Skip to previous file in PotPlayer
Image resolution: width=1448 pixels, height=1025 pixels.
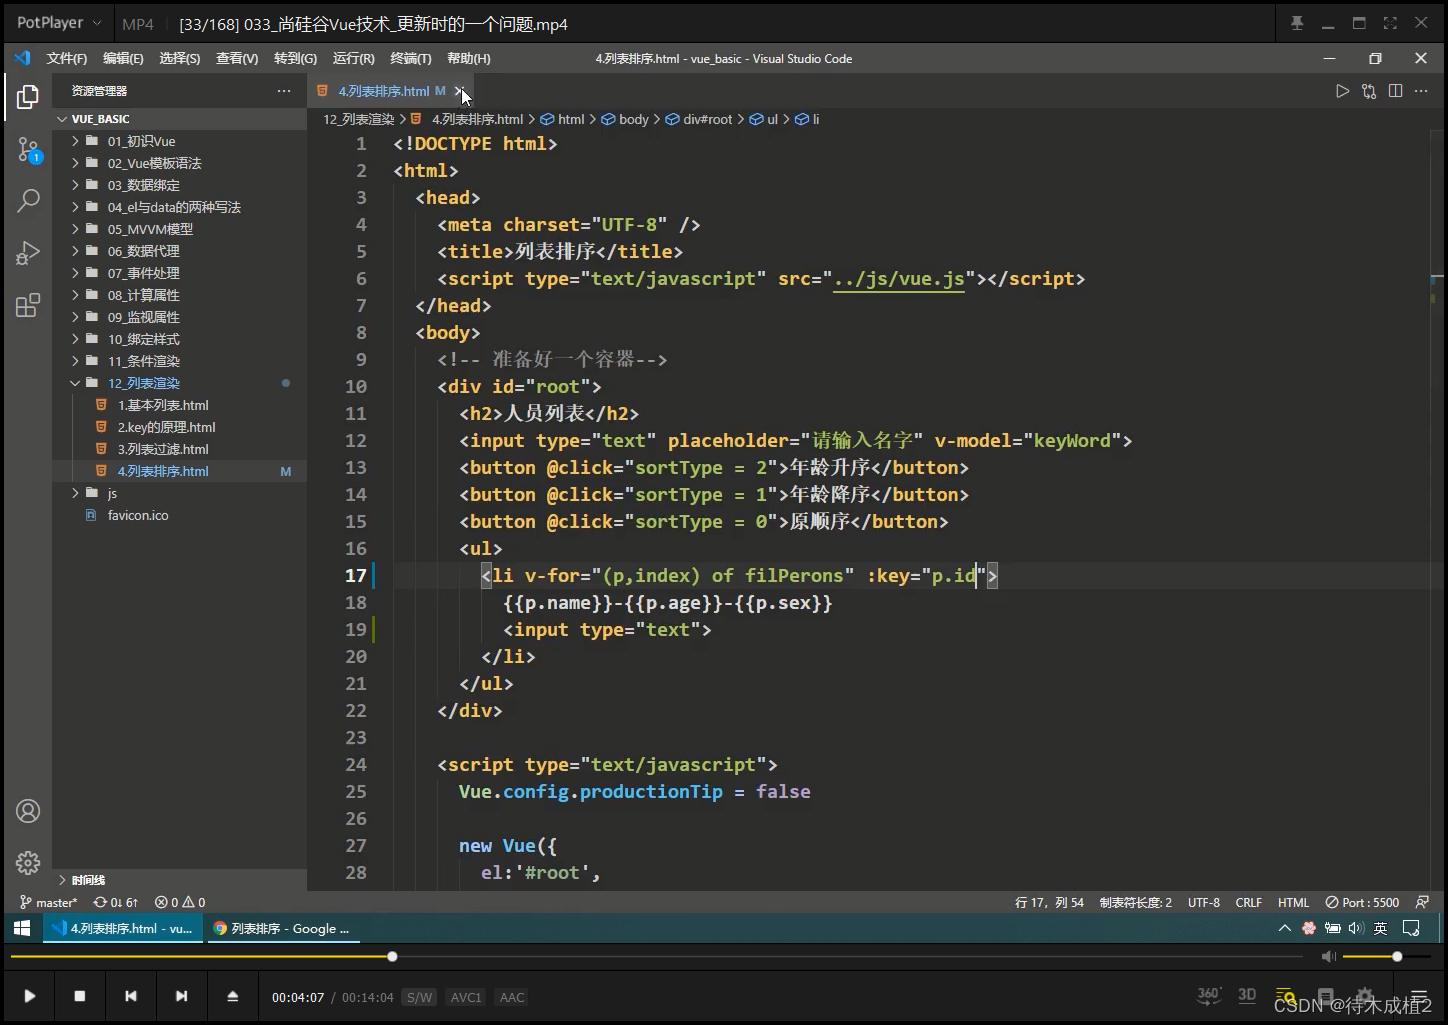pos(131,996)
